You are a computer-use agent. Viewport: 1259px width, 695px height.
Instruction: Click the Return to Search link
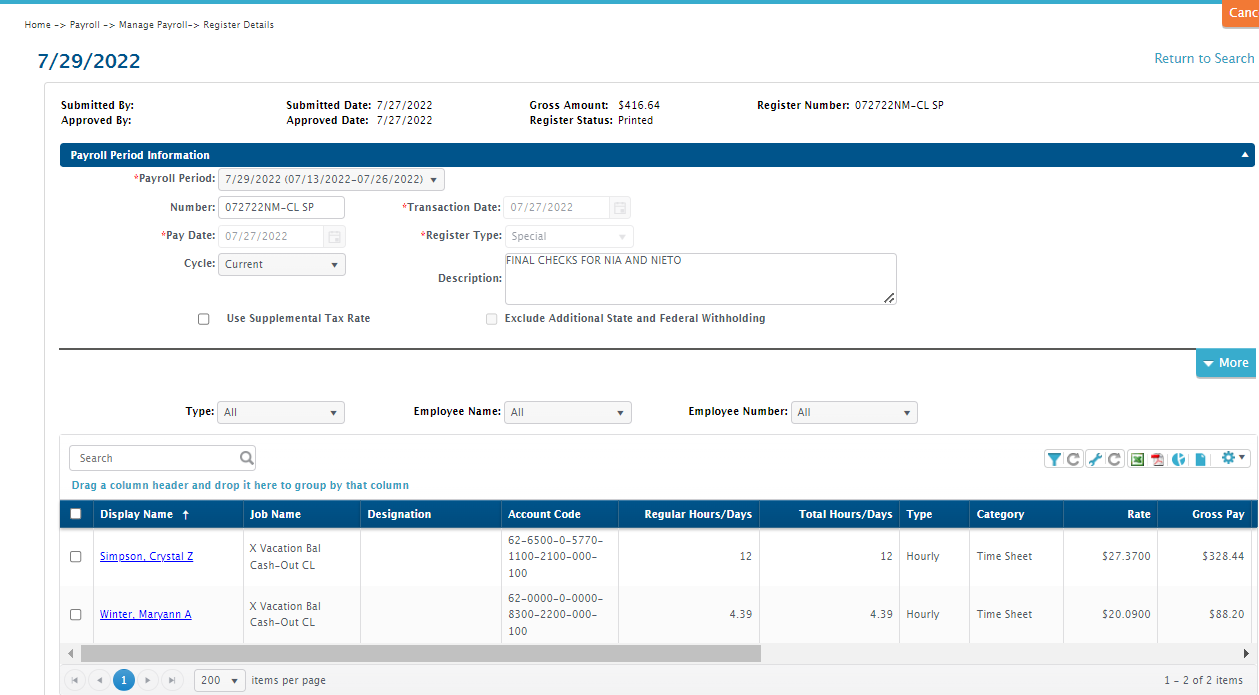pos(1204,59)
